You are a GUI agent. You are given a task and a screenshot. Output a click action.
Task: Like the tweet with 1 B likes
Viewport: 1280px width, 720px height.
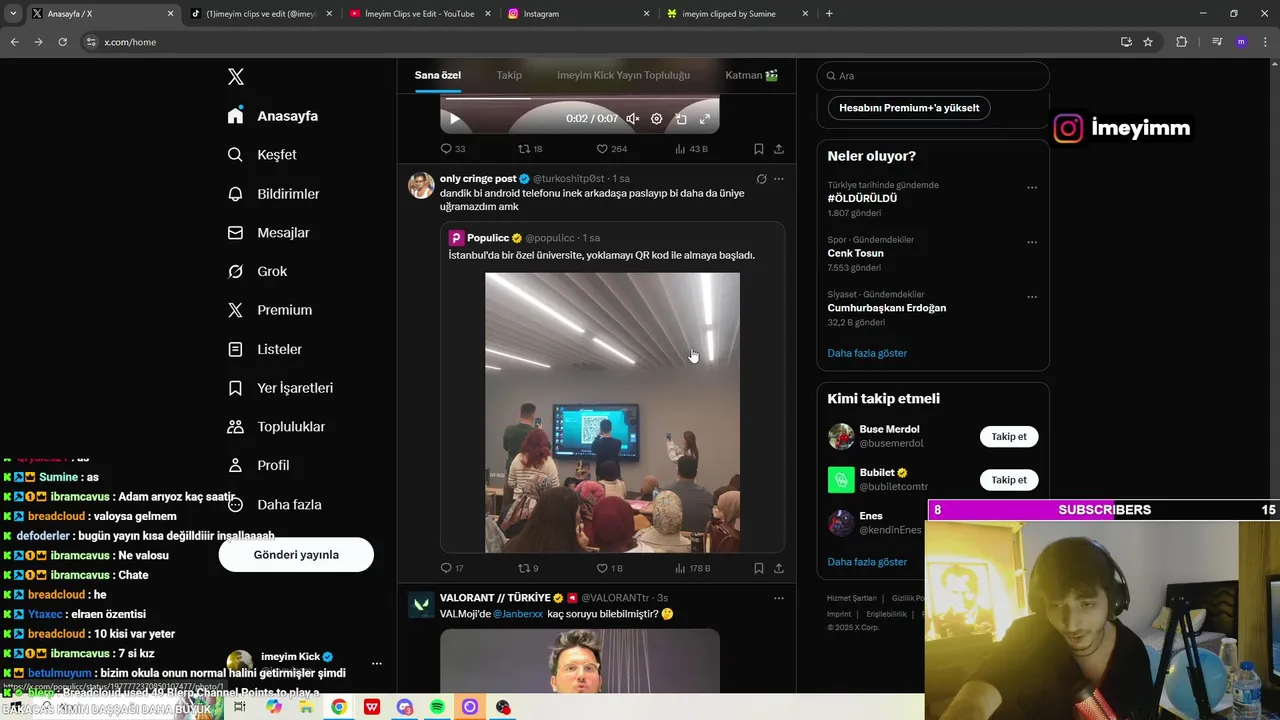[x=609, y=568]
